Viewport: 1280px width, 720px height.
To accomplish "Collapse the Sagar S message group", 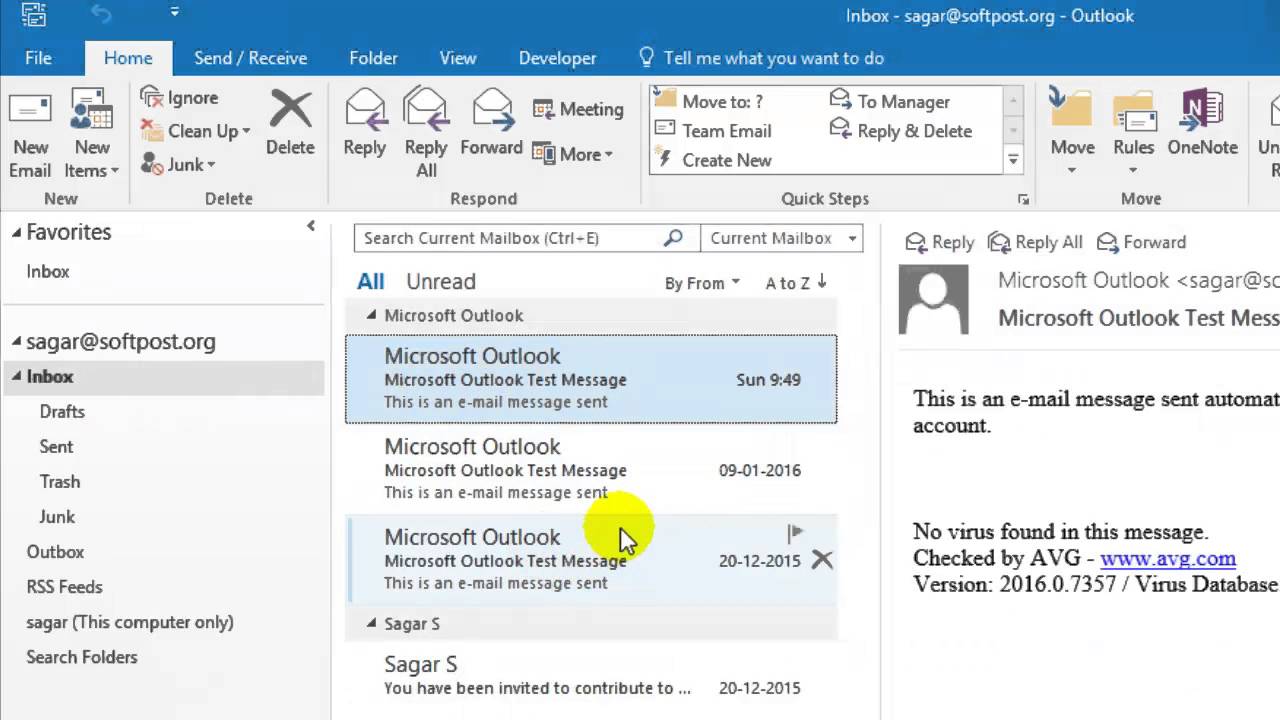I will pos(371,623).
